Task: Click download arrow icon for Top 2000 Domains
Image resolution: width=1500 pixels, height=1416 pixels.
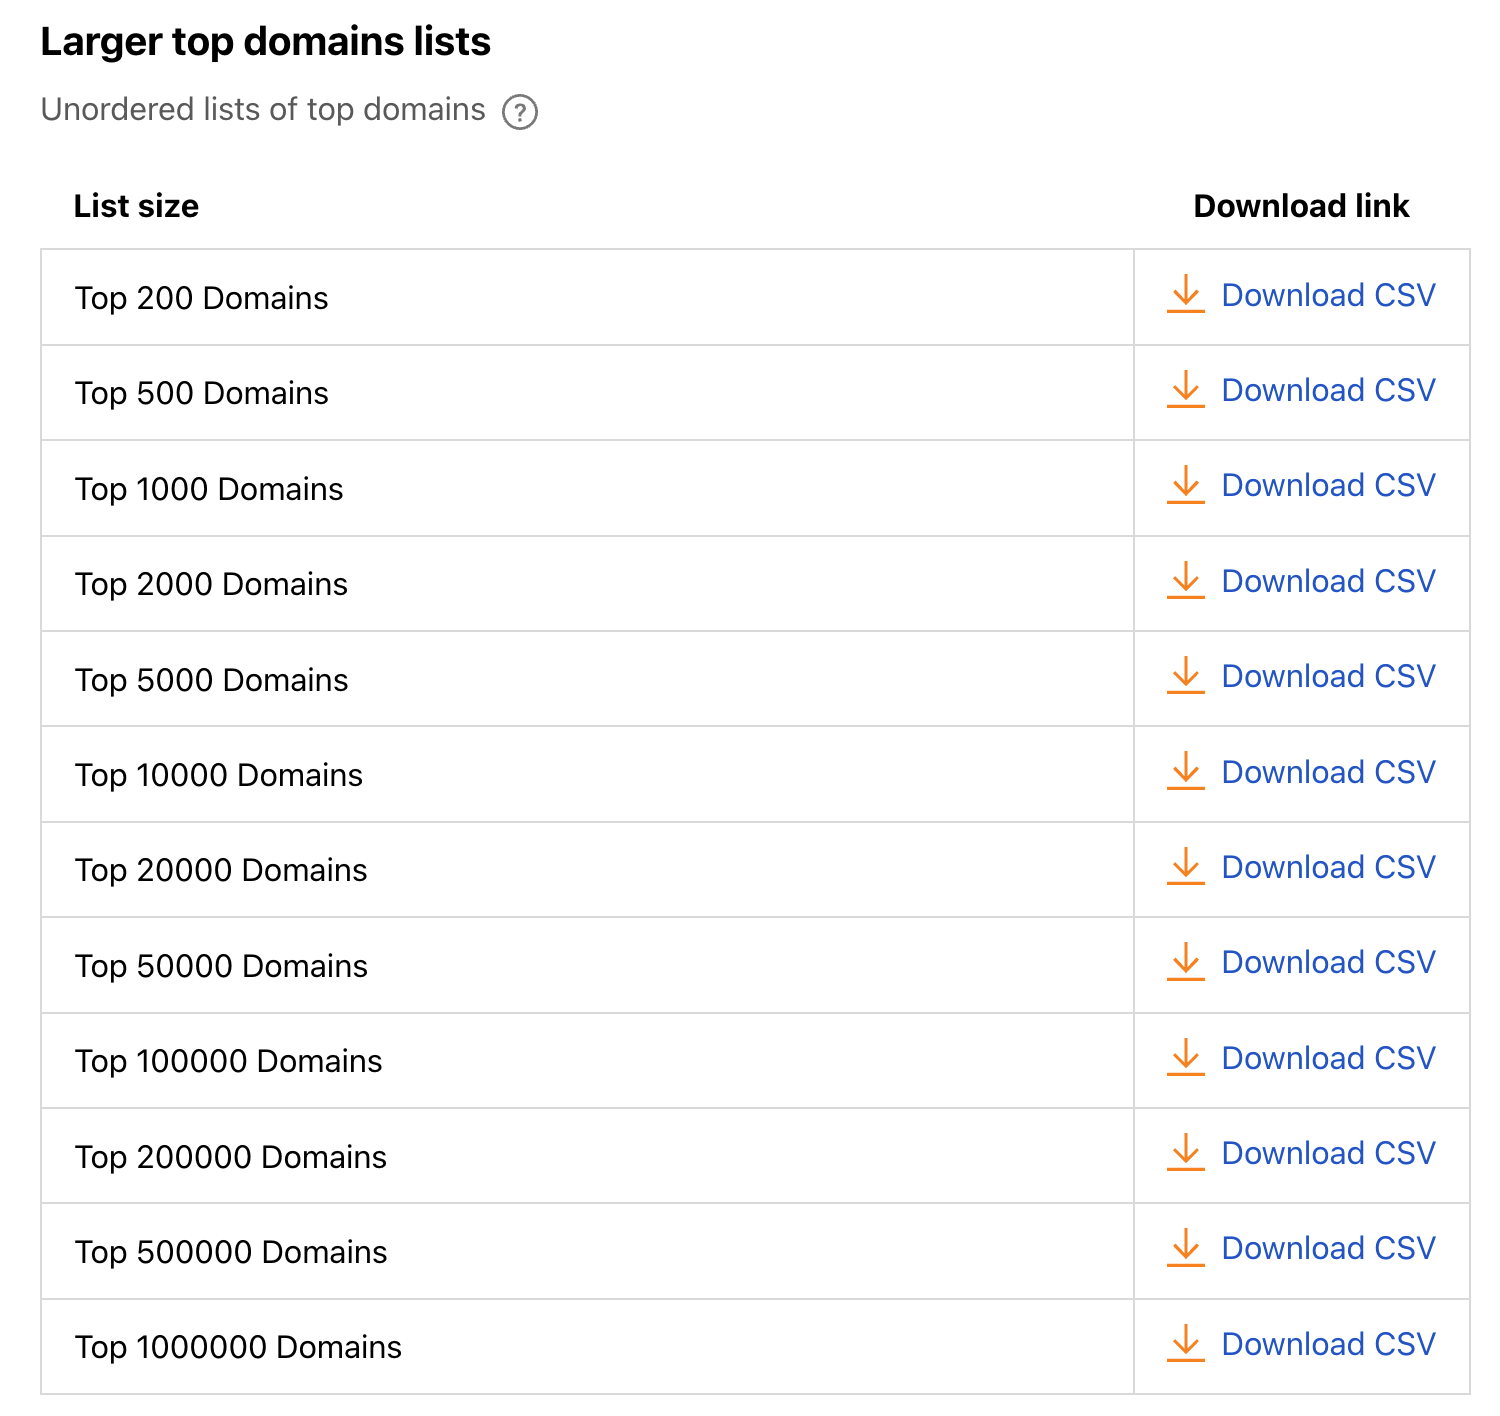Action: point(1185,580)
